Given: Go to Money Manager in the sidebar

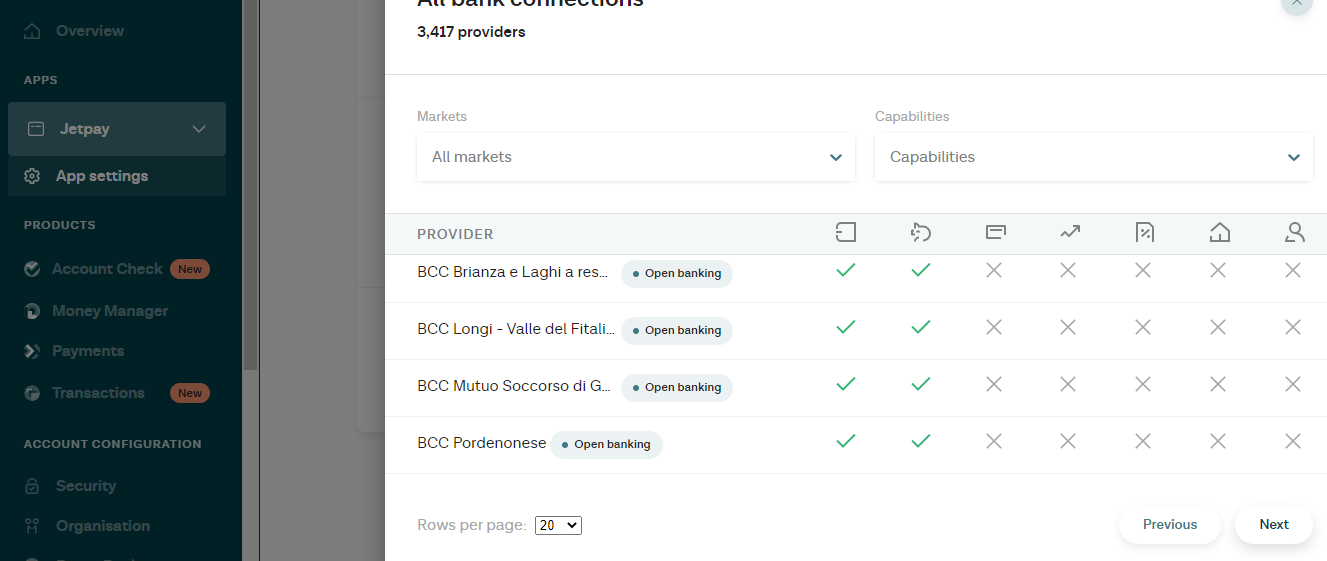Looking at the screenshot, I should click(x=110, y=311).
